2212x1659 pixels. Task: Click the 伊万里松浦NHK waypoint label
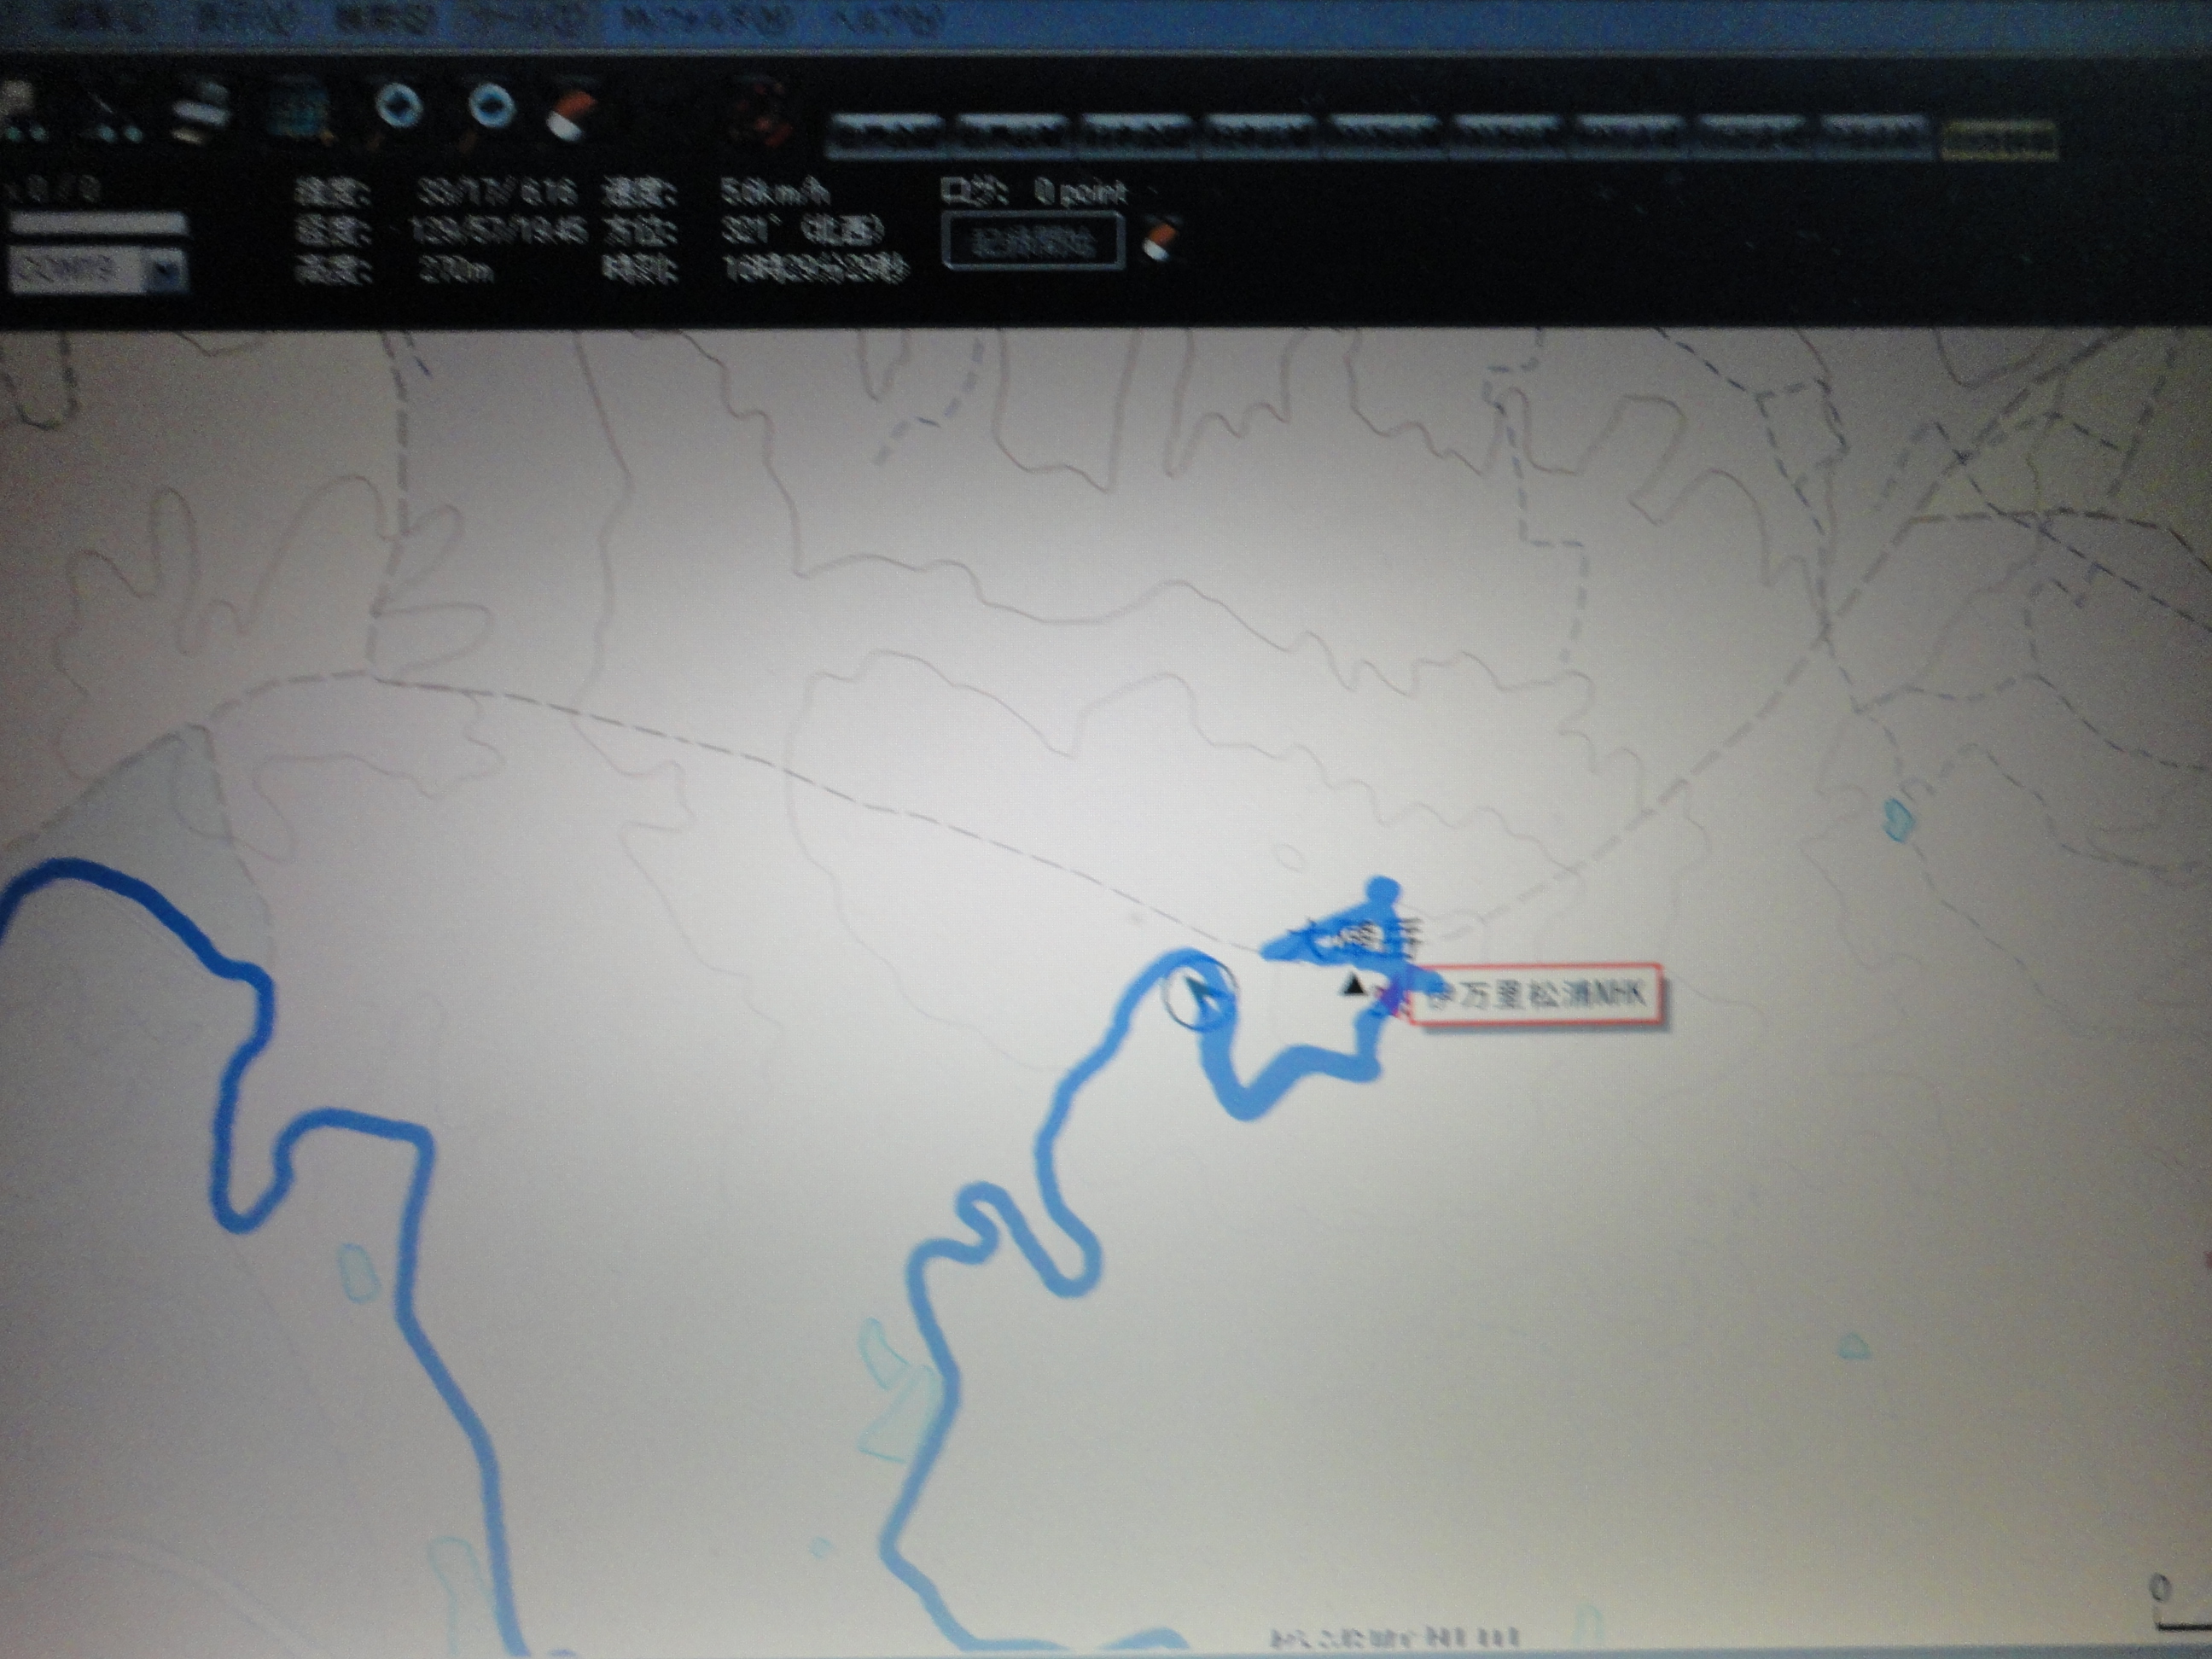pos(1535,994)
